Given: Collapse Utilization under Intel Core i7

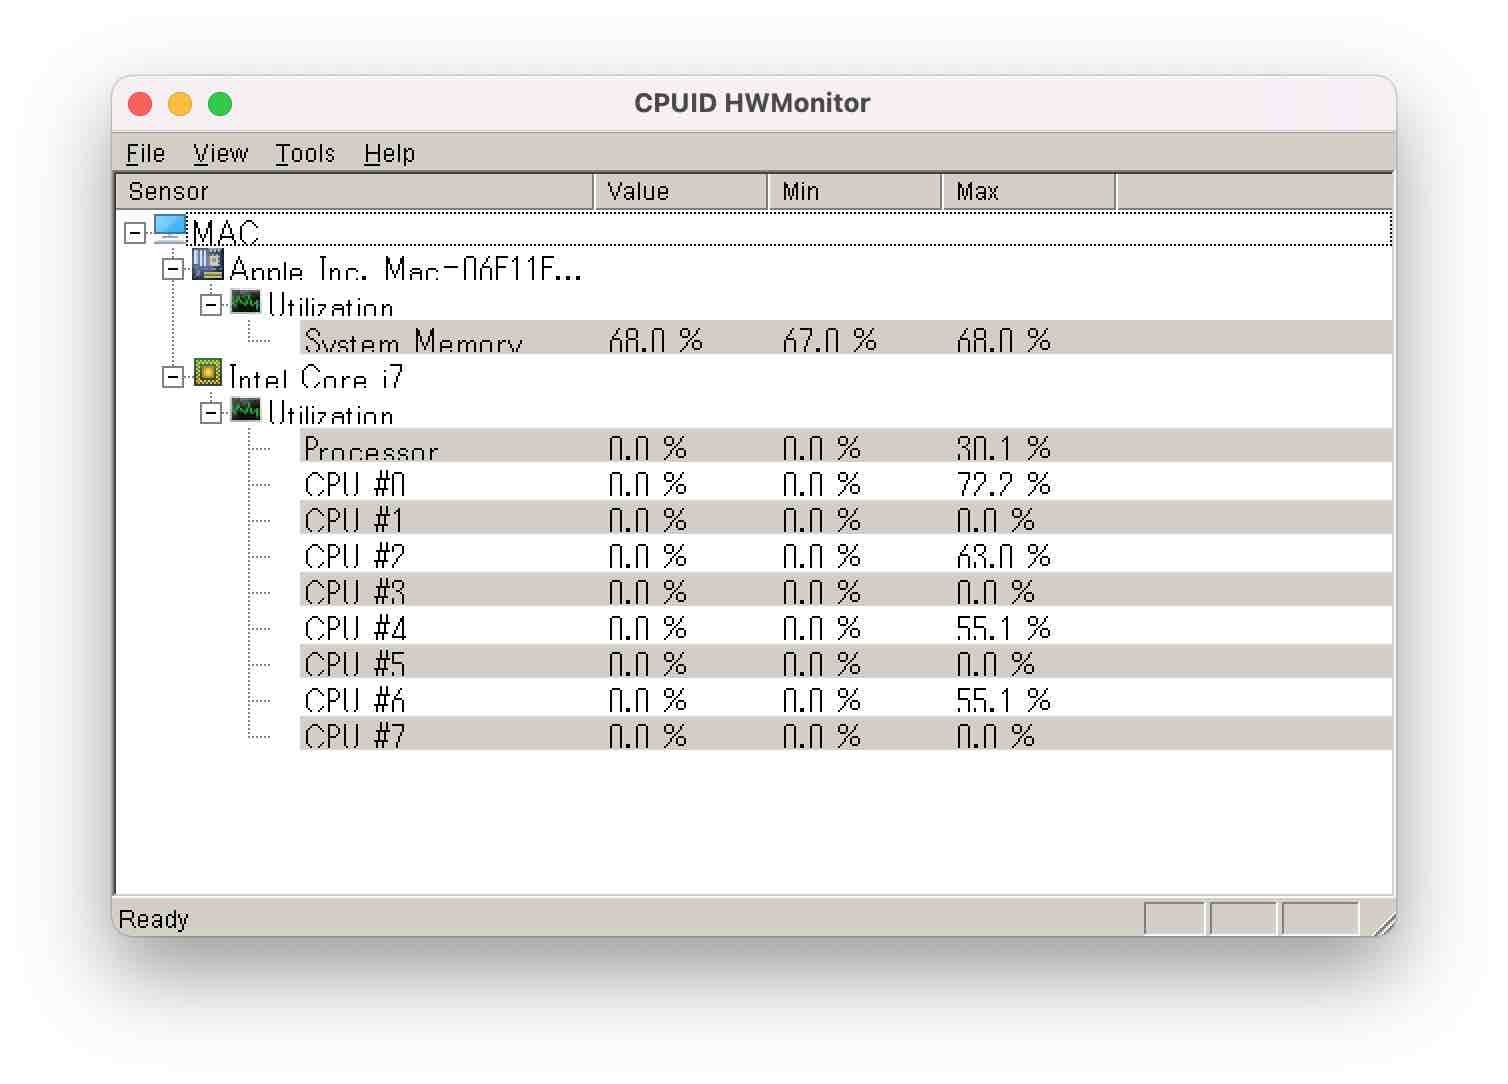Looking at the screenshot, I should coord(211,413).
